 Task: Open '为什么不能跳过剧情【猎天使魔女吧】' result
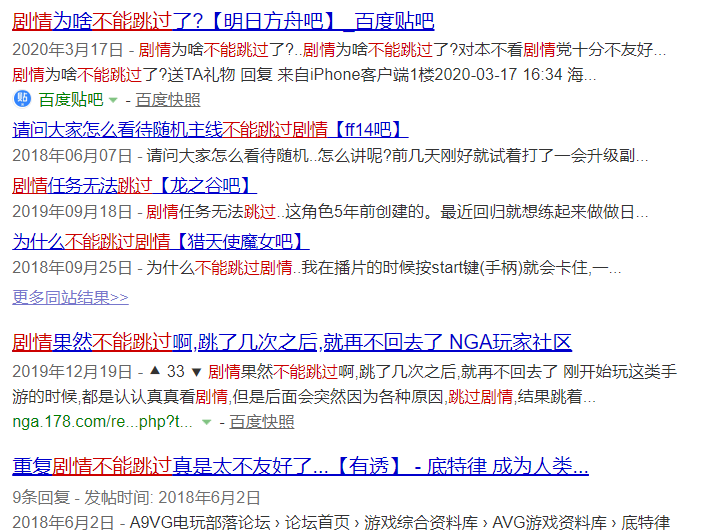tap(160, 241)
